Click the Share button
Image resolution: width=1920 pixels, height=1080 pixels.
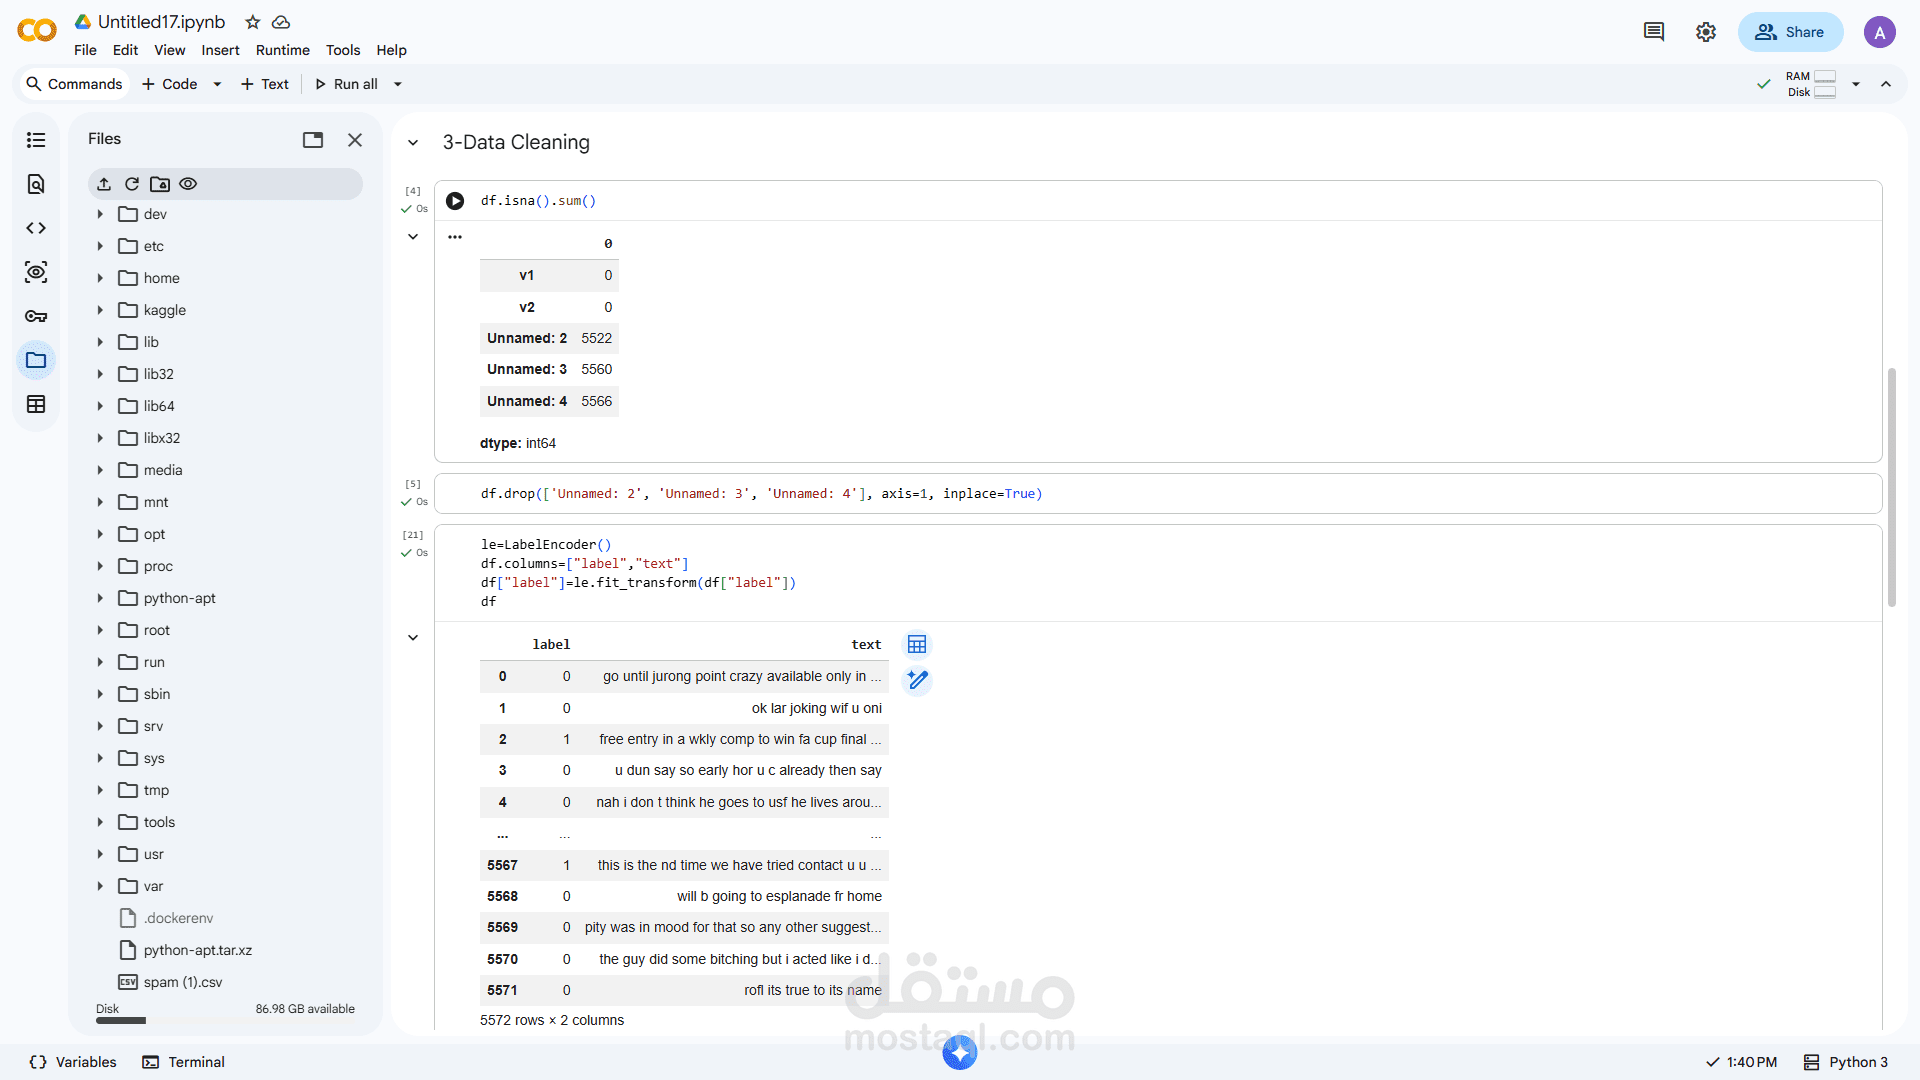click(x=1790, y=32)
